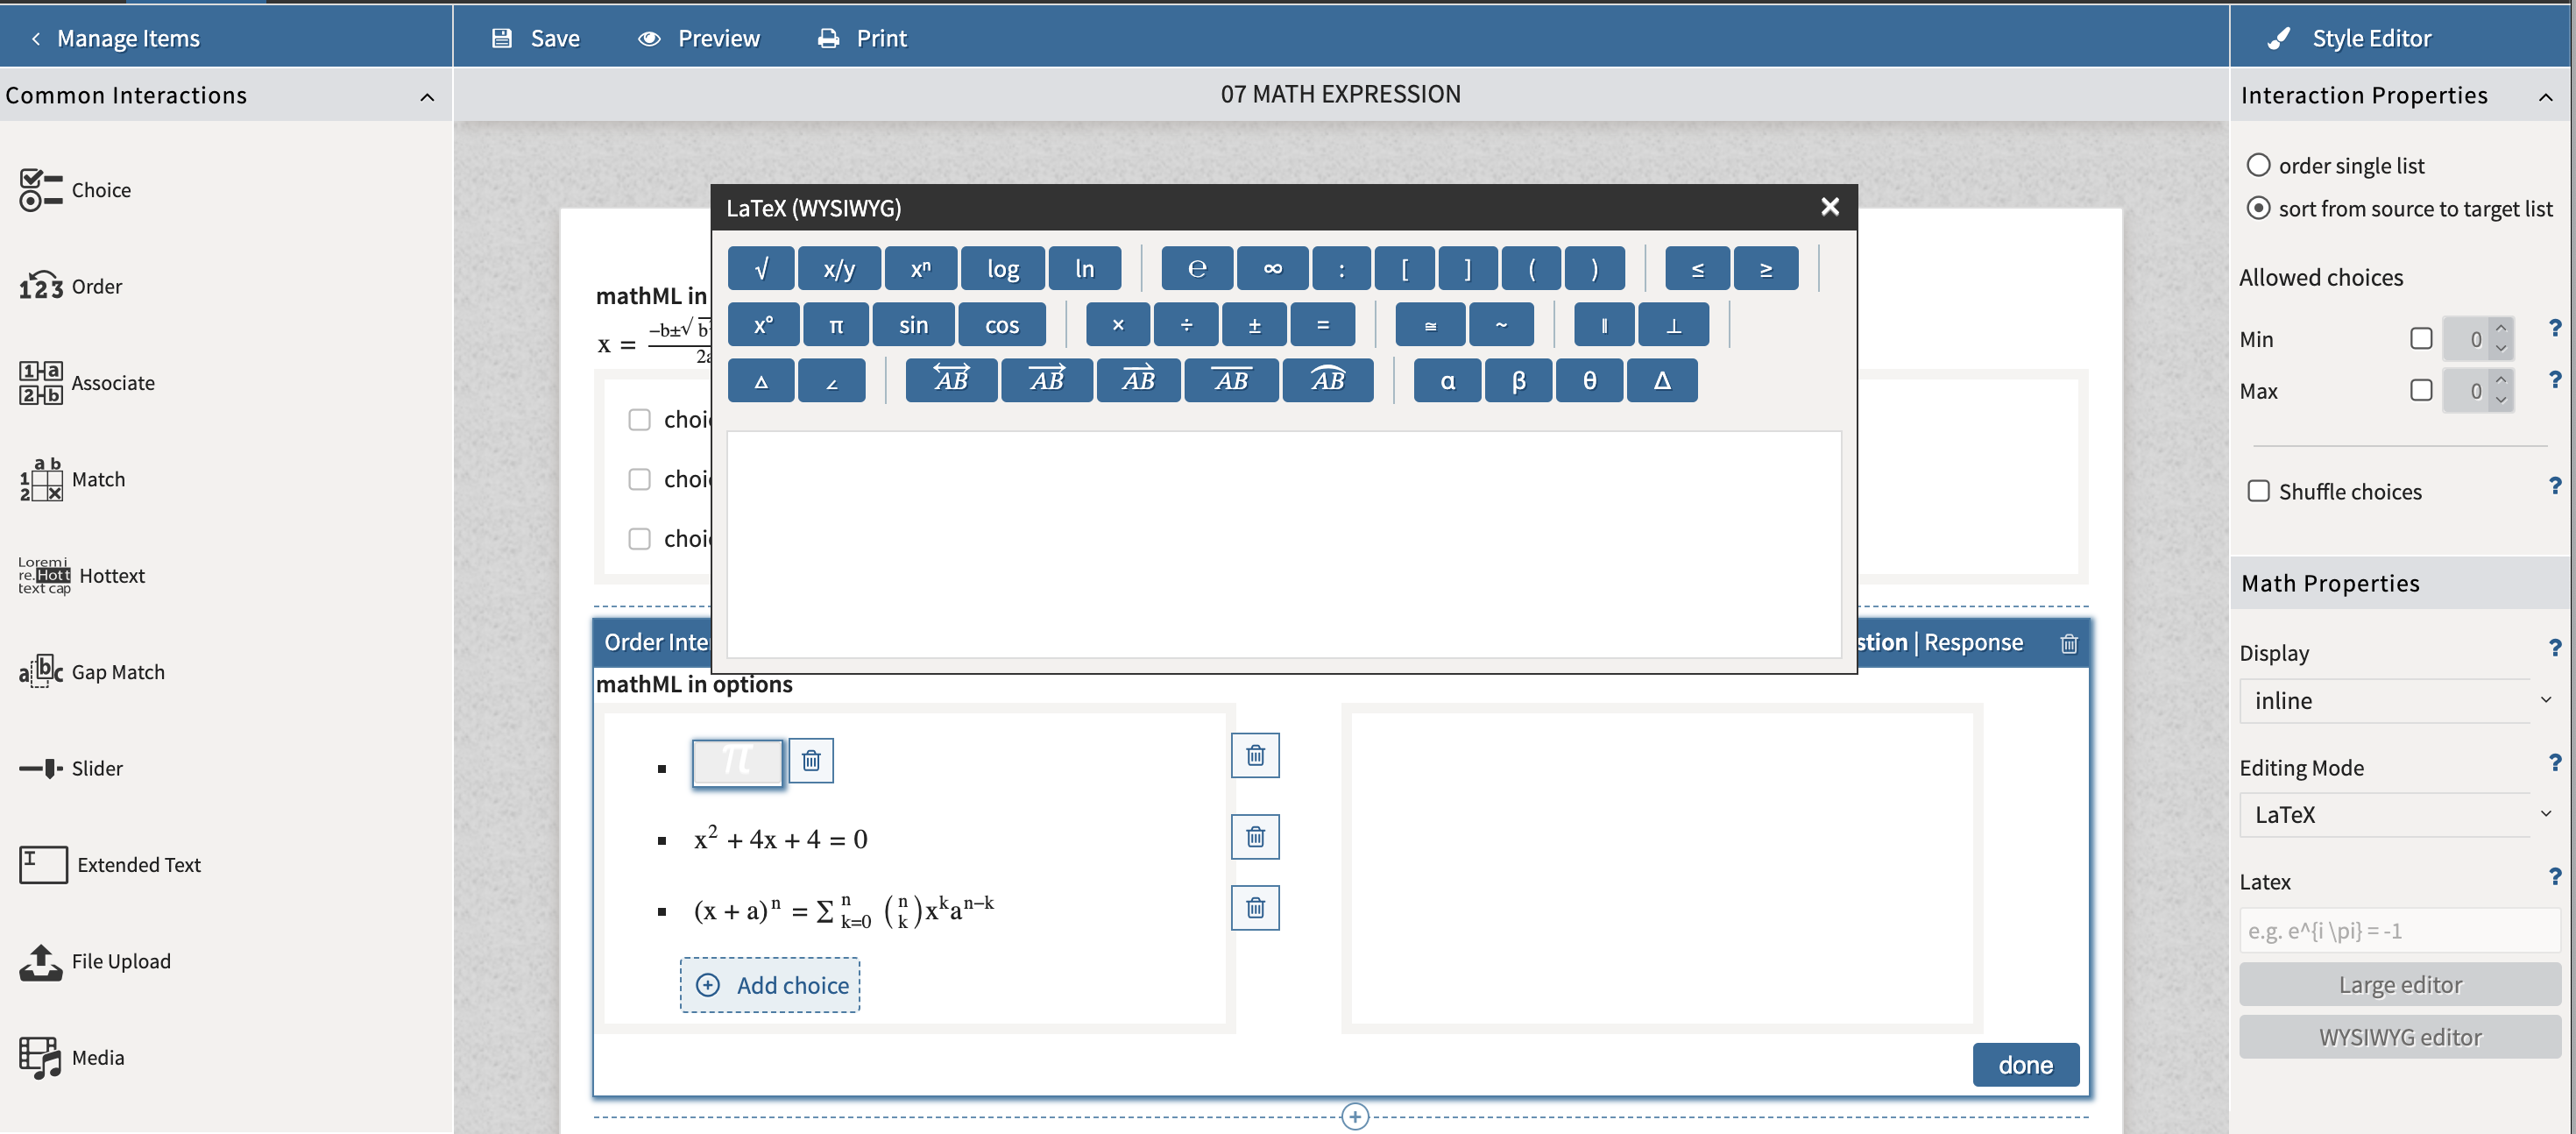Click the Latex expression input field
The height and width of the screenshot is (1134, 2576).
2397,931
